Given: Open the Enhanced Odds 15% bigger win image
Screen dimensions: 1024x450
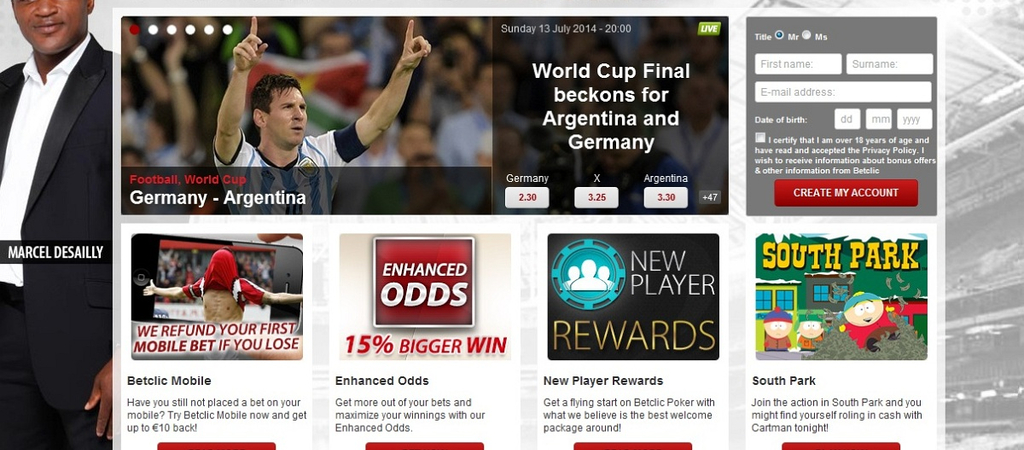Looking at the screenshot, I should [x=425, y=297].
